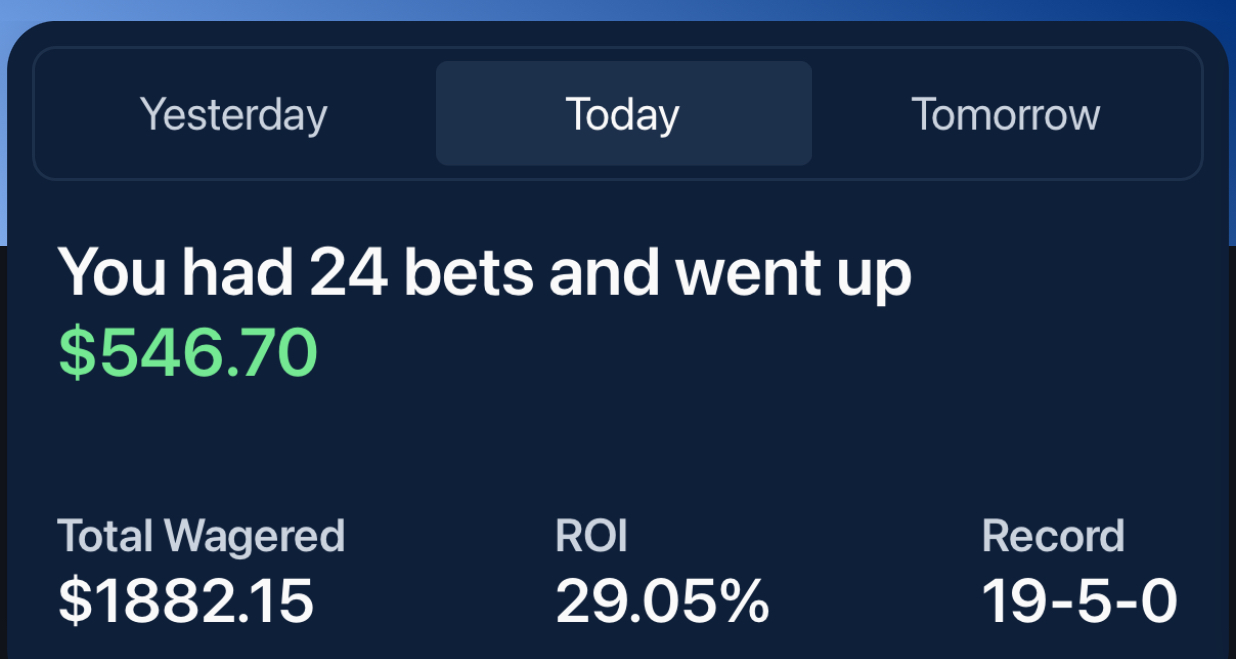This screenshot has height=659, width=1236.
Task: Click the Record label
Action: coord(1053,536)
